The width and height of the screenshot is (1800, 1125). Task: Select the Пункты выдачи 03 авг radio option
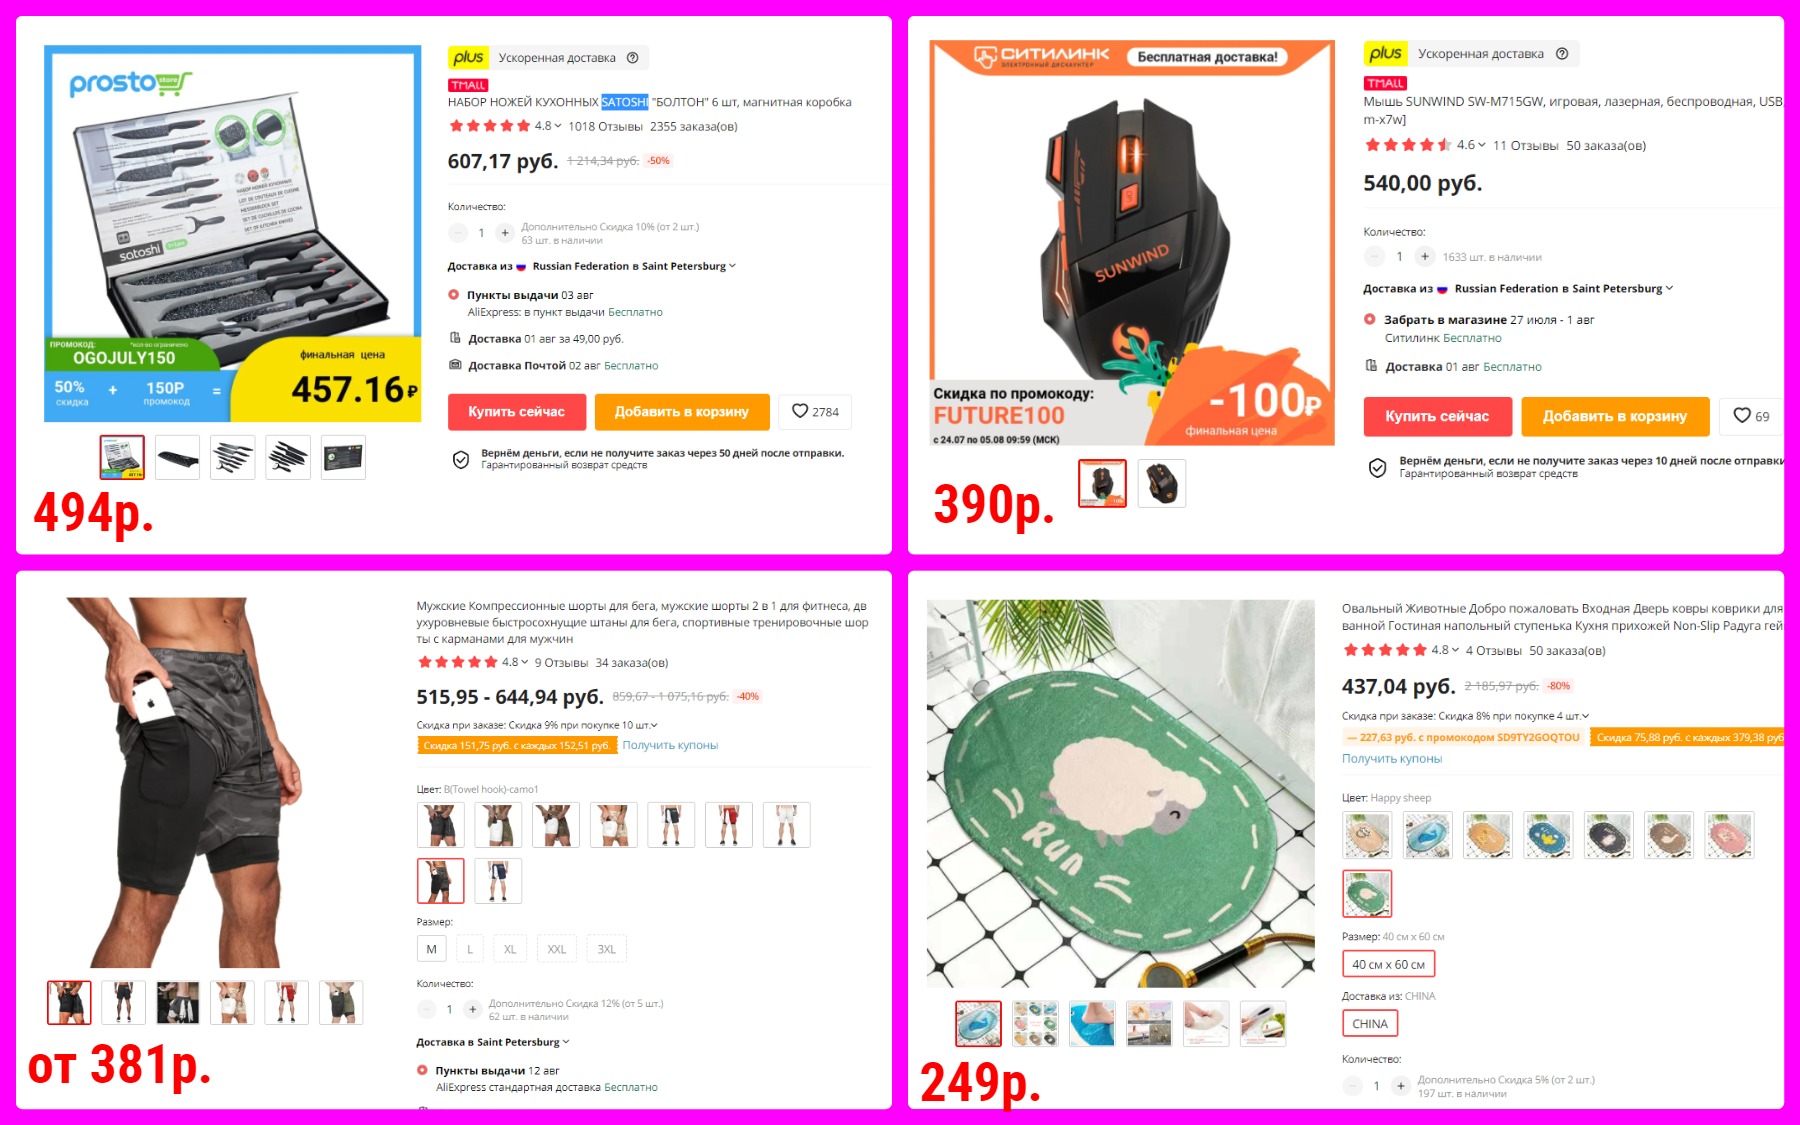point(453,295)
